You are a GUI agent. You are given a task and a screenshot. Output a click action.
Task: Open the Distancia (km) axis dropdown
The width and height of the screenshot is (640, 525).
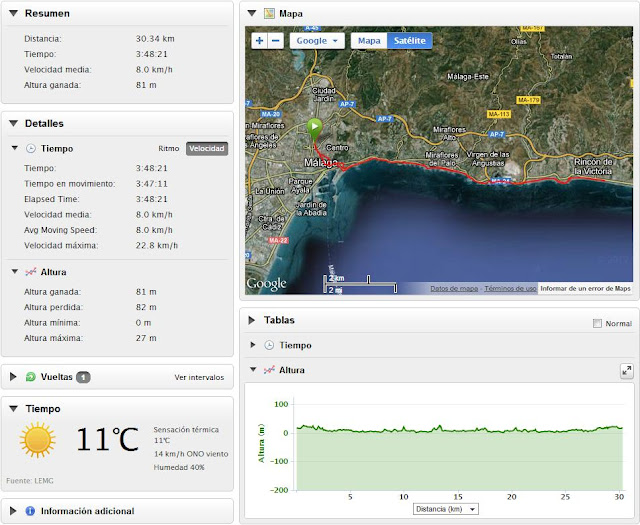tap(446, 509)
